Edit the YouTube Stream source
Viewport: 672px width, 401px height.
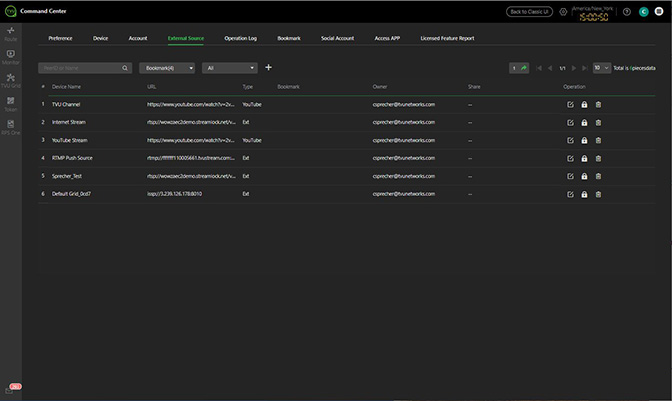pyautogui.click(x=570, y=141)
